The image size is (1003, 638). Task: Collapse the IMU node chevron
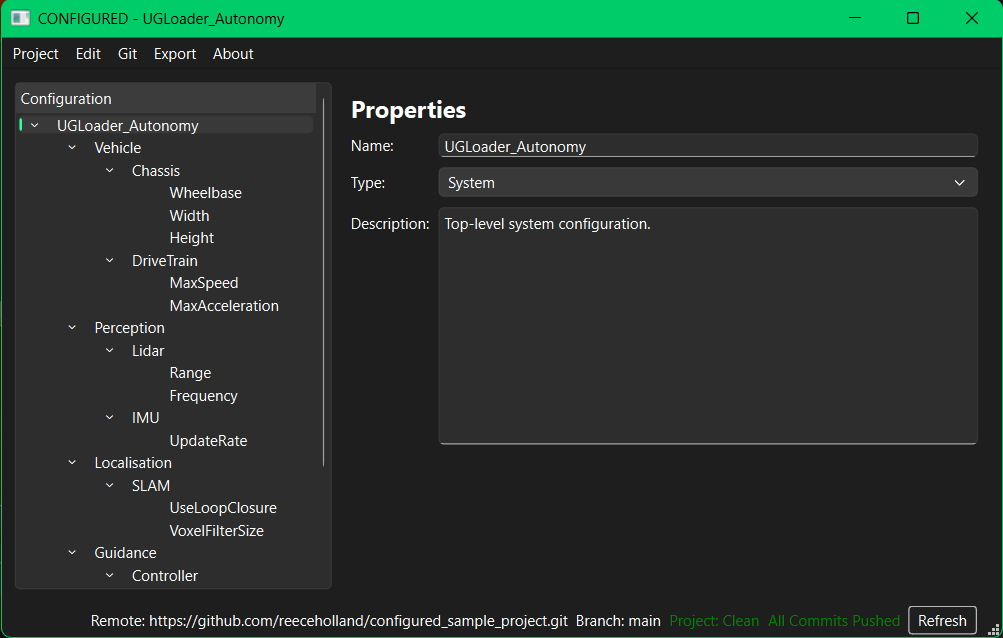coord(110,417)
